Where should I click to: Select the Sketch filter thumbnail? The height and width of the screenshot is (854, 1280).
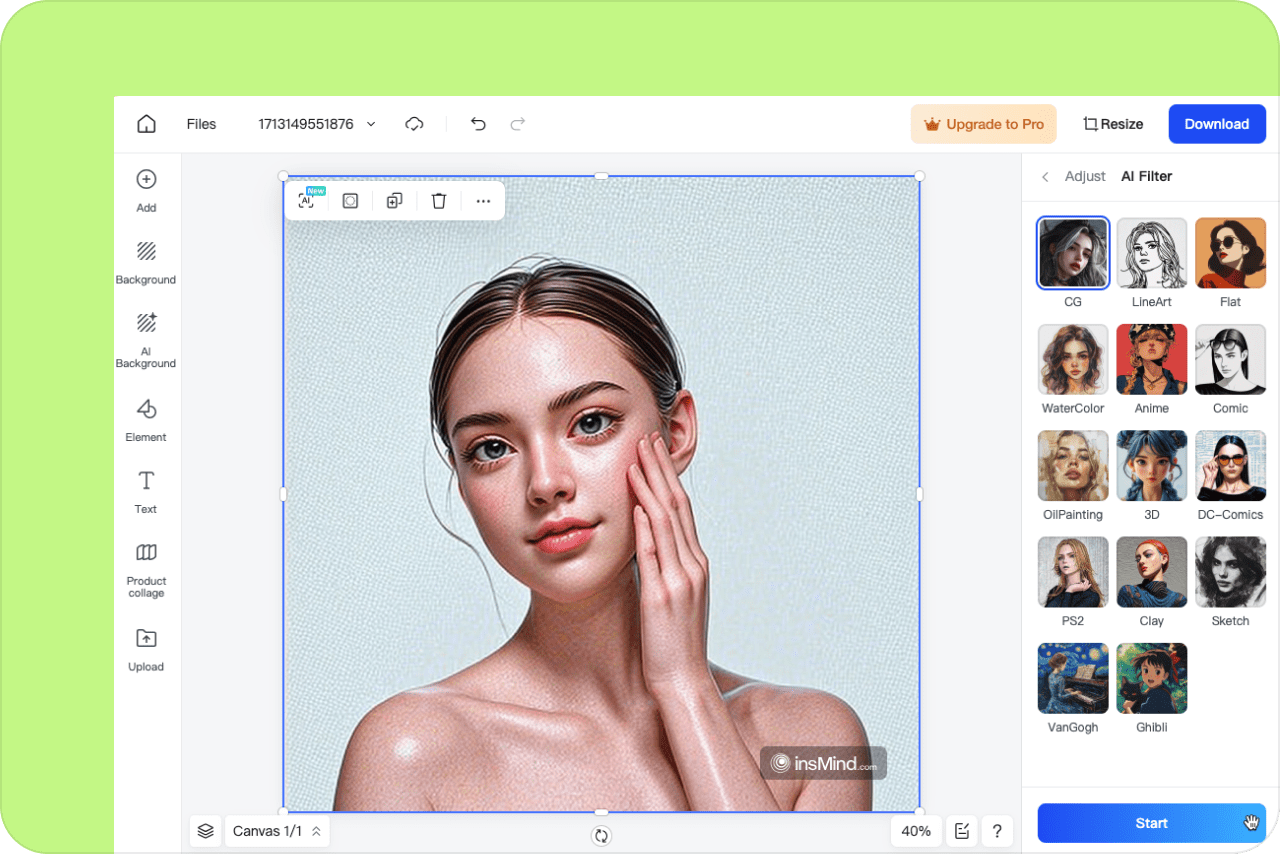click(1231, 572)
